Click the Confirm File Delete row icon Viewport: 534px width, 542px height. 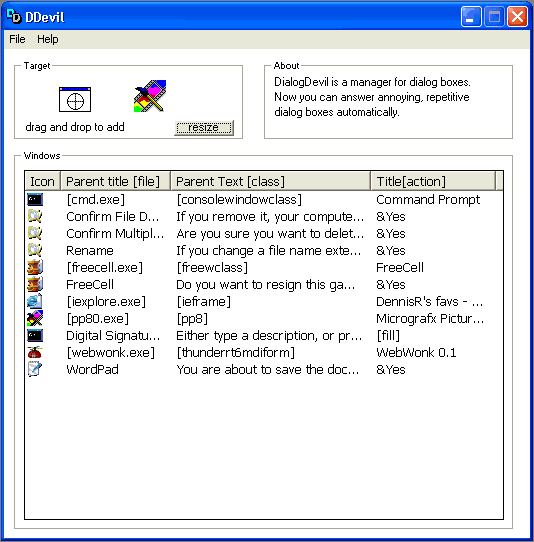pos(35,216)
